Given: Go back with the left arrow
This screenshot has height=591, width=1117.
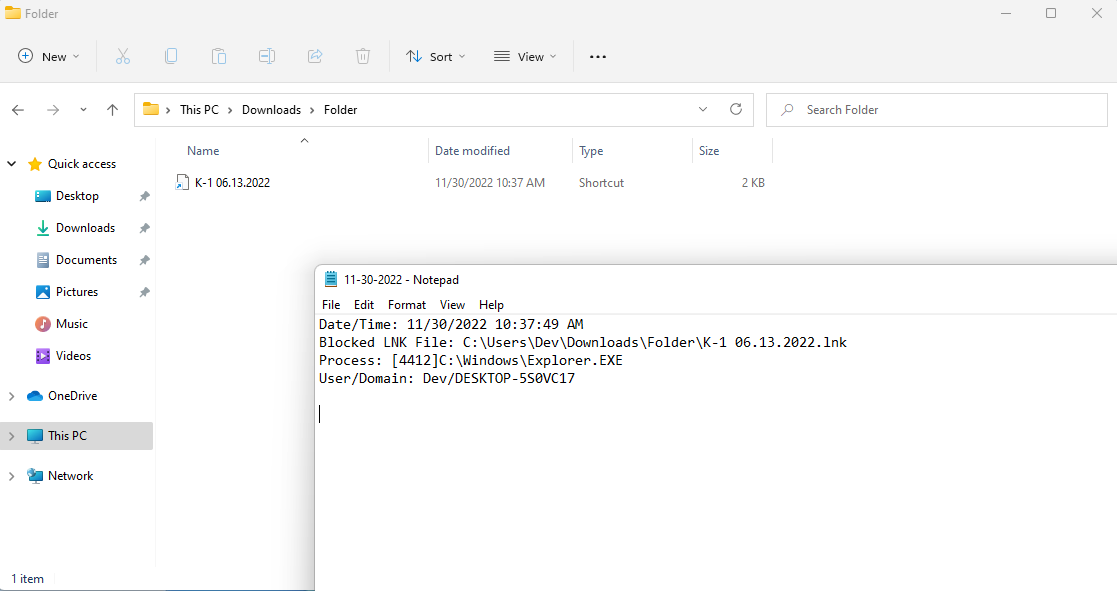Looking at the screenshot, I should coord(18,110).
